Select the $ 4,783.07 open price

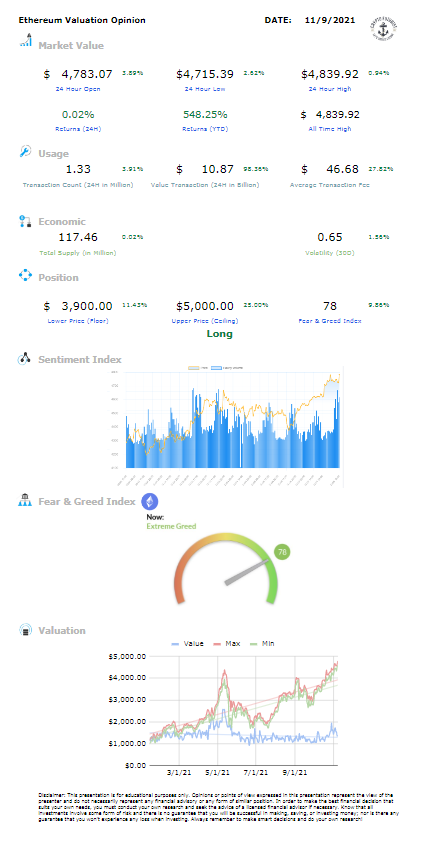tap(78, 74)
